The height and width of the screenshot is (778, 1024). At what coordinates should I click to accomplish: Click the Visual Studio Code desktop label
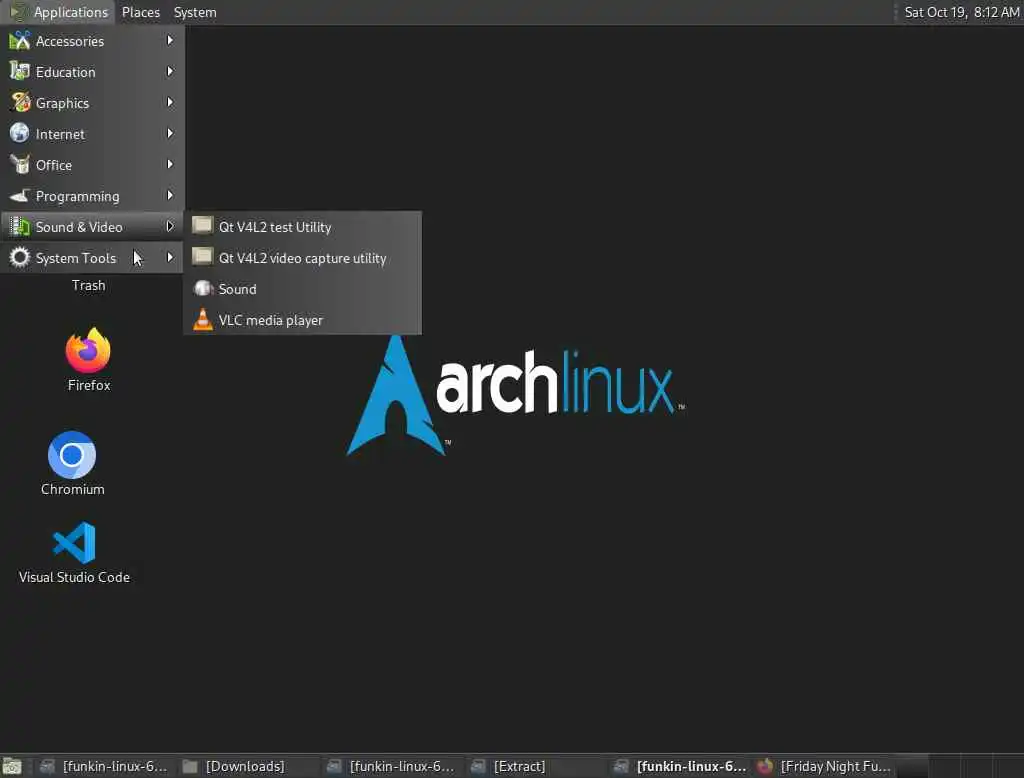74,577
